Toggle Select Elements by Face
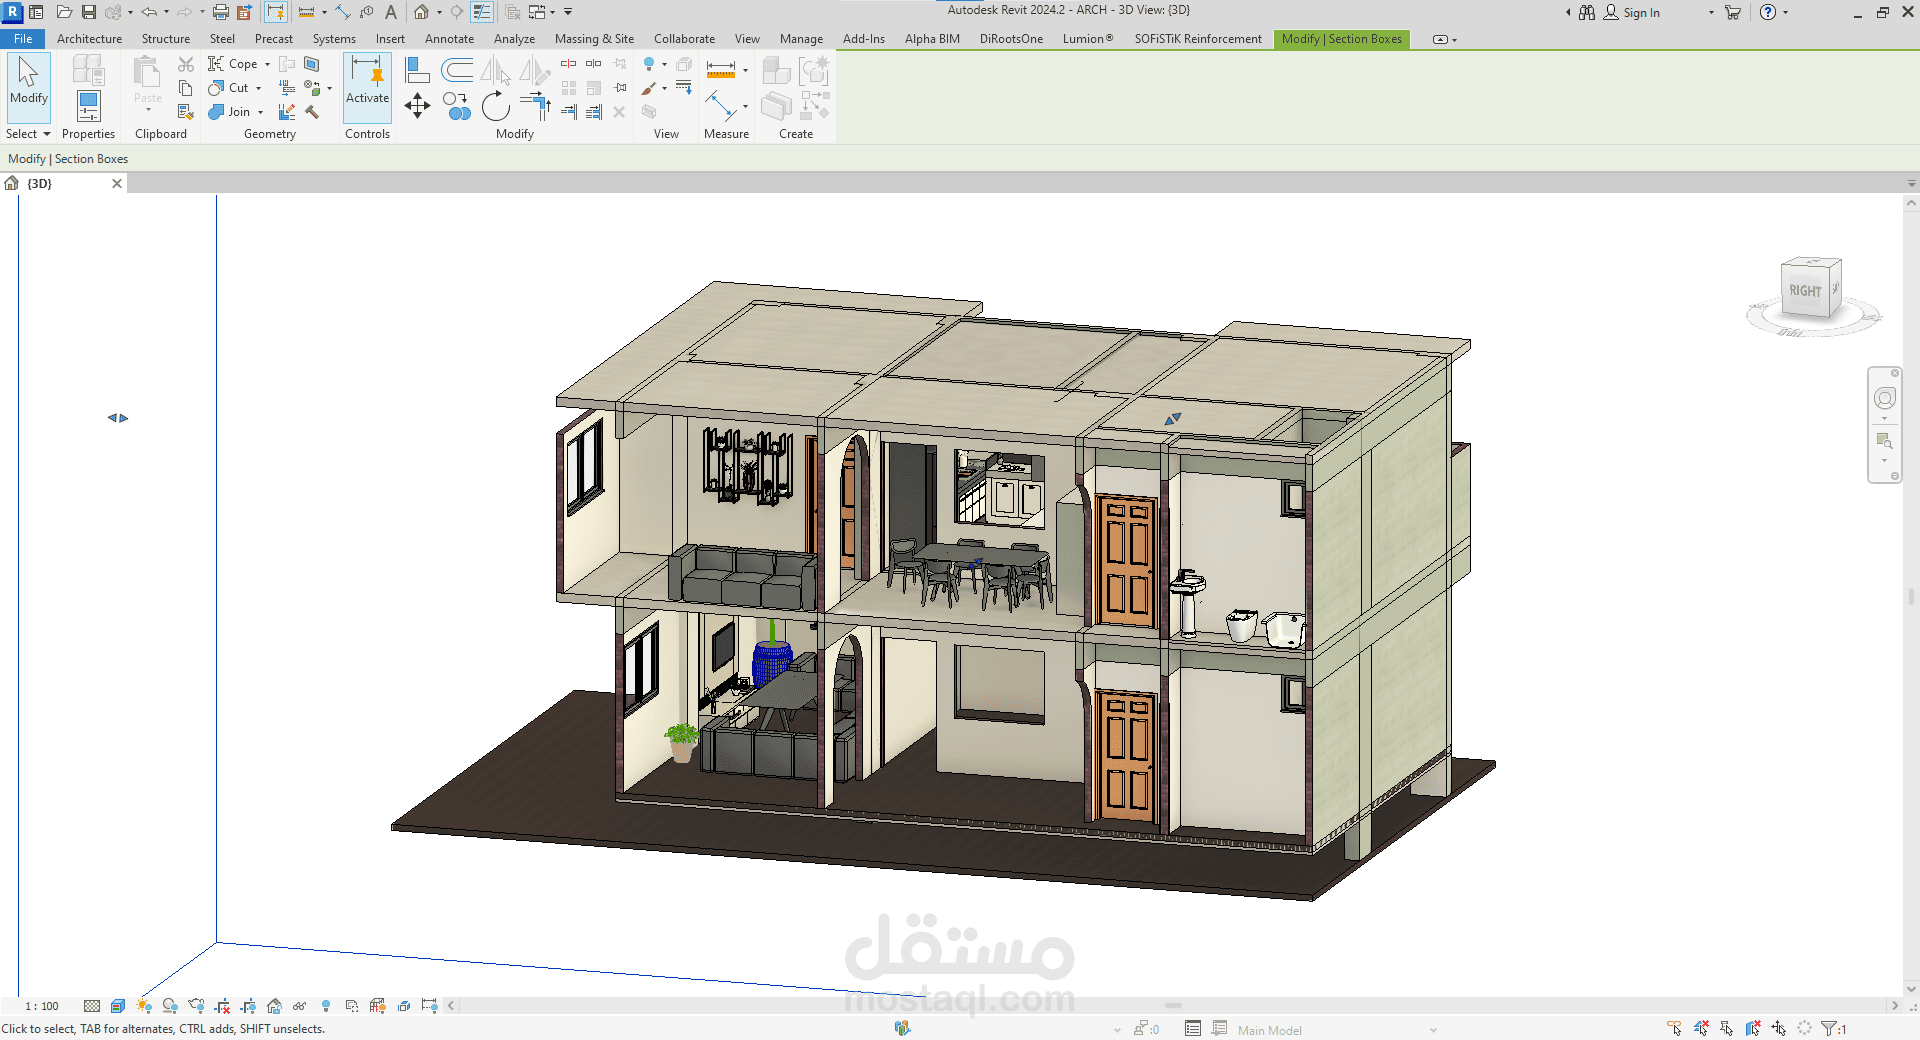 (1753, 1028)
